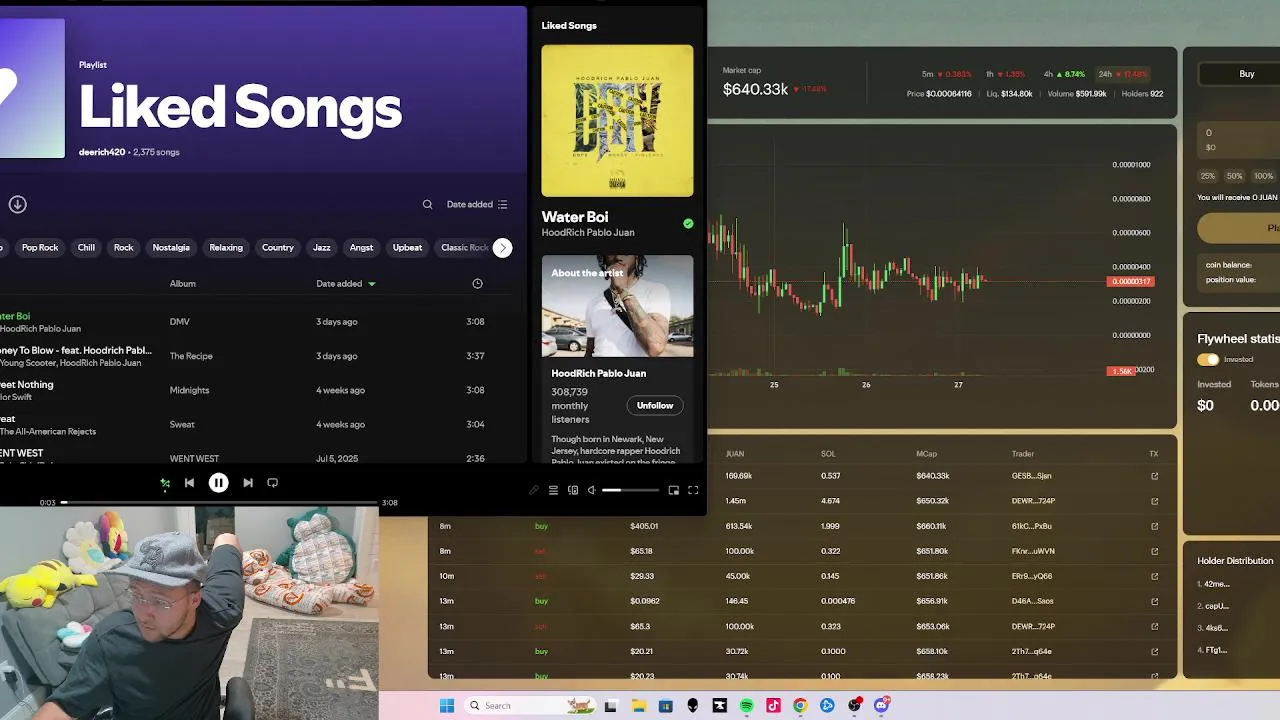The width and height of the screenshot is (1280, 720).
Task: Select the Rock genre chip
Action: [x=123, y=247]
